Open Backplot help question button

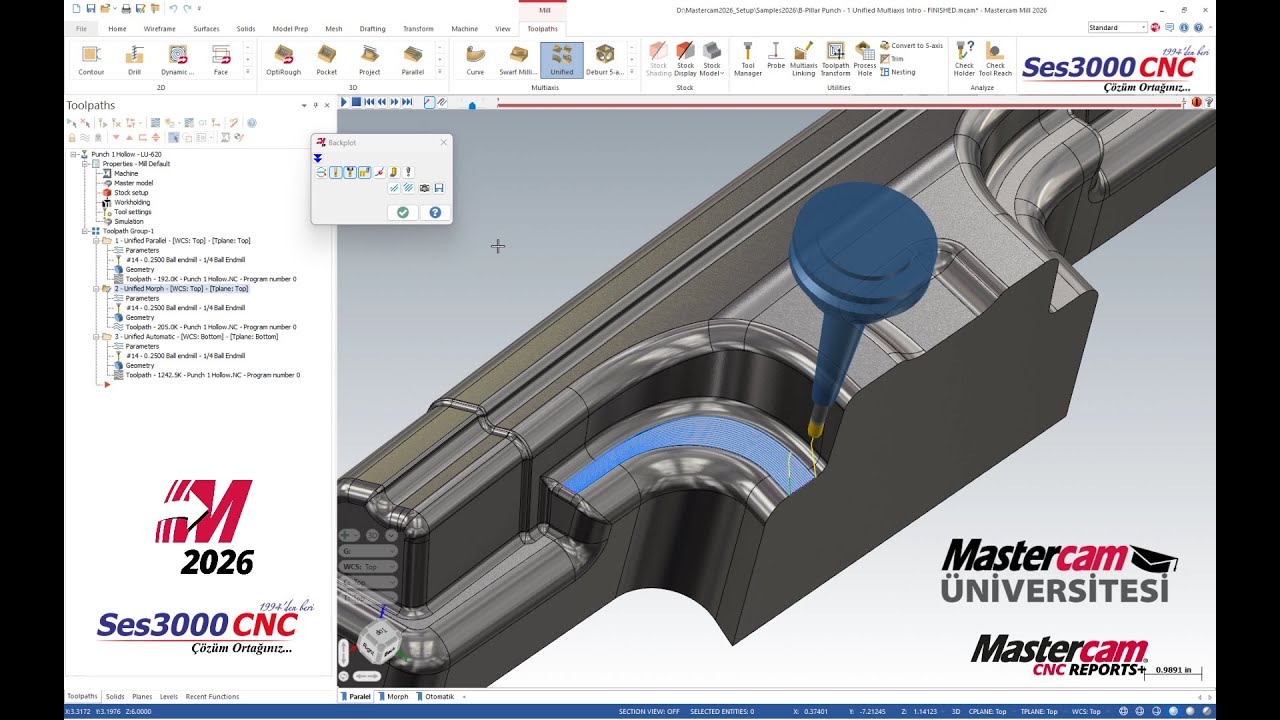(435, 212)
